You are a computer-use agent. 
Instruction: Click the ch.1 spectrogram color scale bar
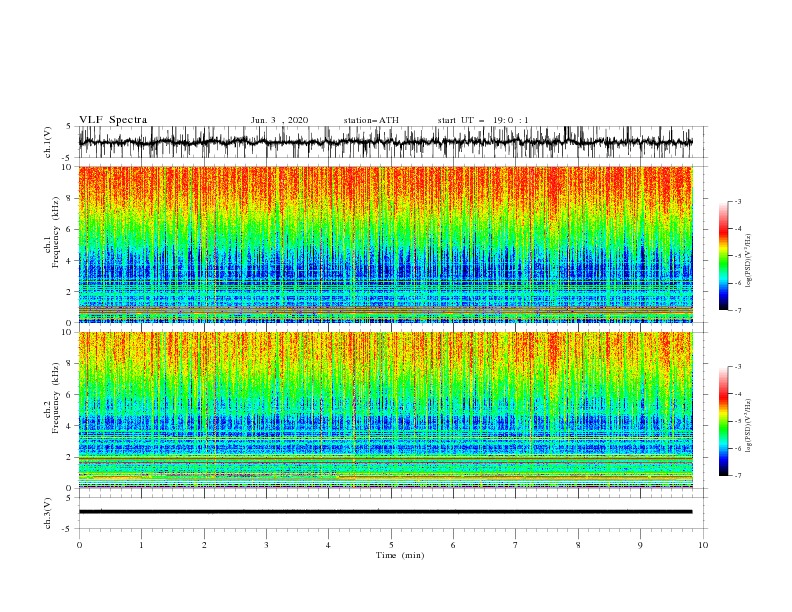[x=723, y=256]
